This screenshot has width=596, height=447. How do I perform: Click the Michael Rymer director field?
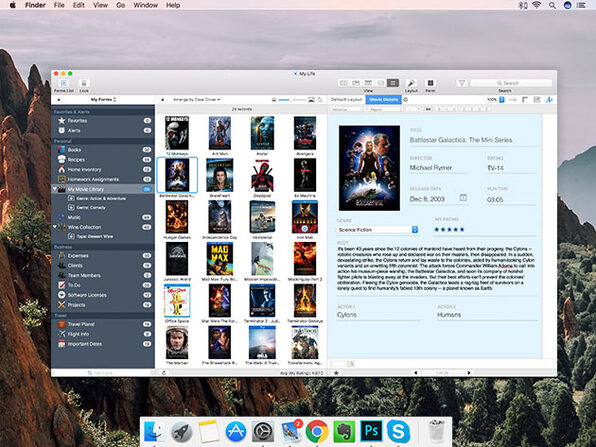tap(439, 168)
